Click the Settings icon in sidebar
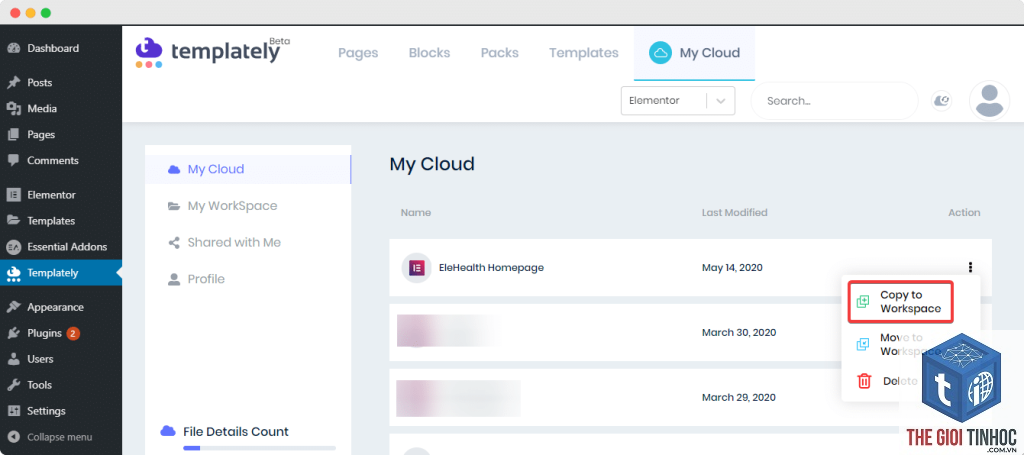The width and height of the screenshot is (1024, 455). pyautogui.click(x=13, y=411)
